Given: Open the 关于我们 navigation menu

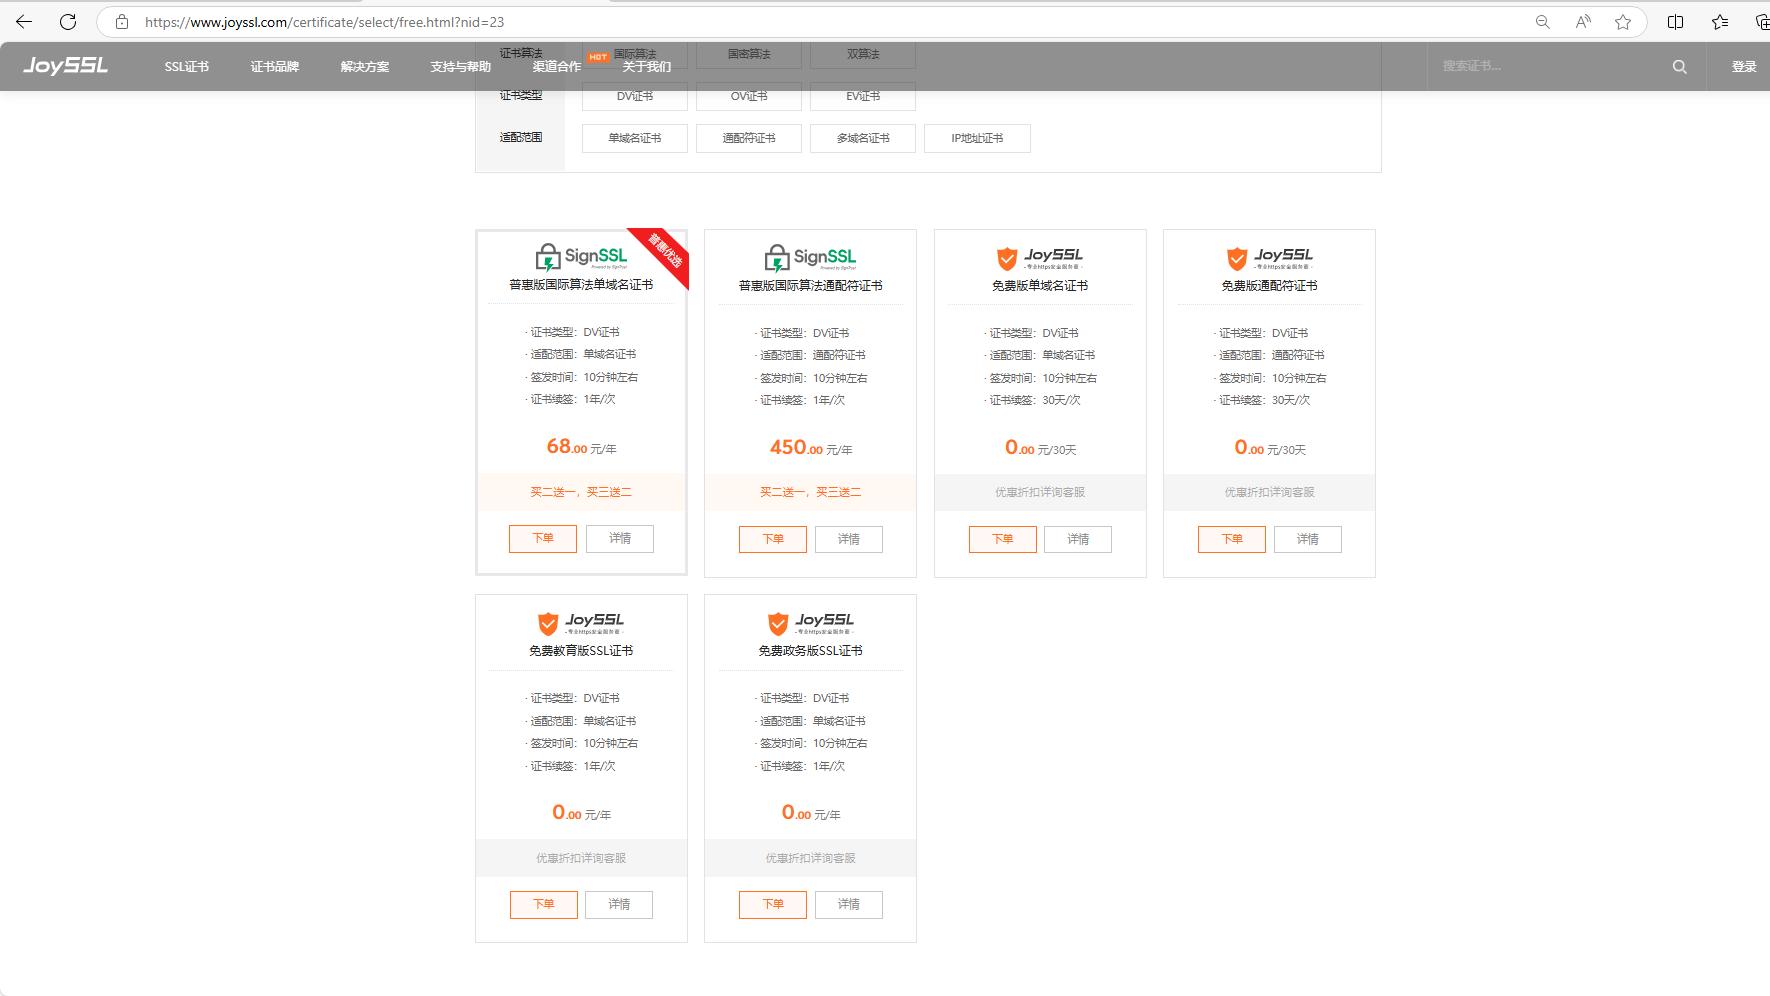Looking at the screenshot, I should 647,67.
